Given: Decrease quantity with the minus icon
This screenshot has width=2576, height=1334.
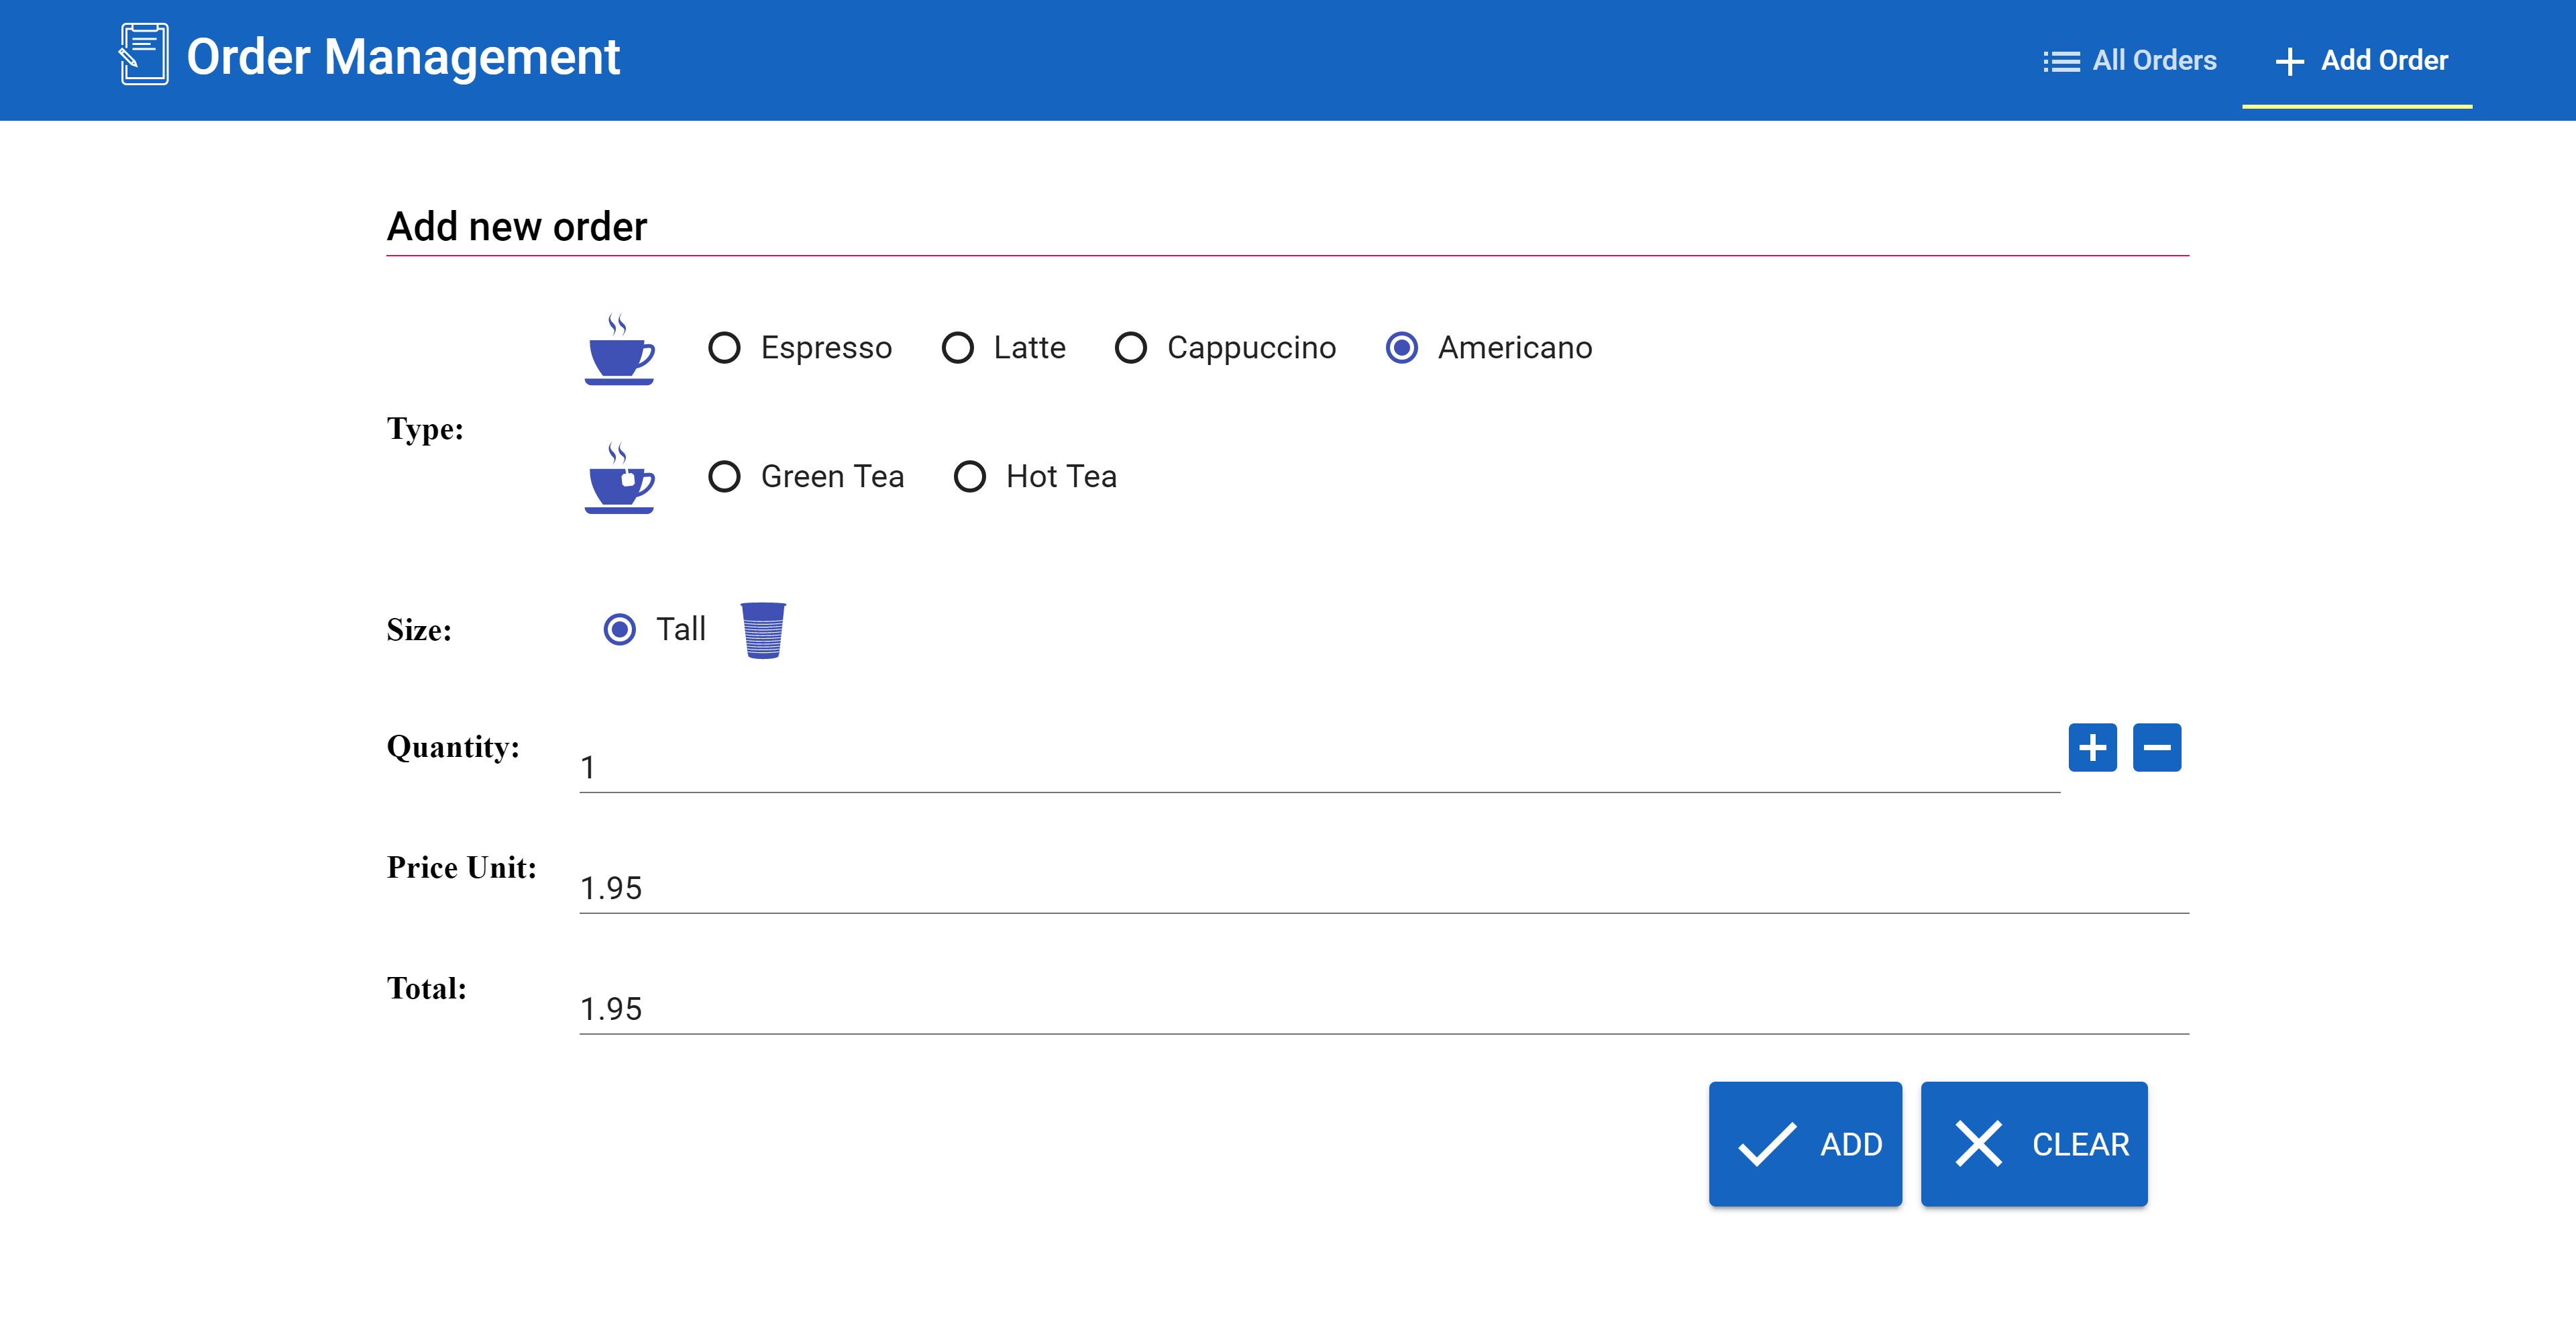Looking at the screenshot, I should pyautogui.click(x=2156, y=747).
